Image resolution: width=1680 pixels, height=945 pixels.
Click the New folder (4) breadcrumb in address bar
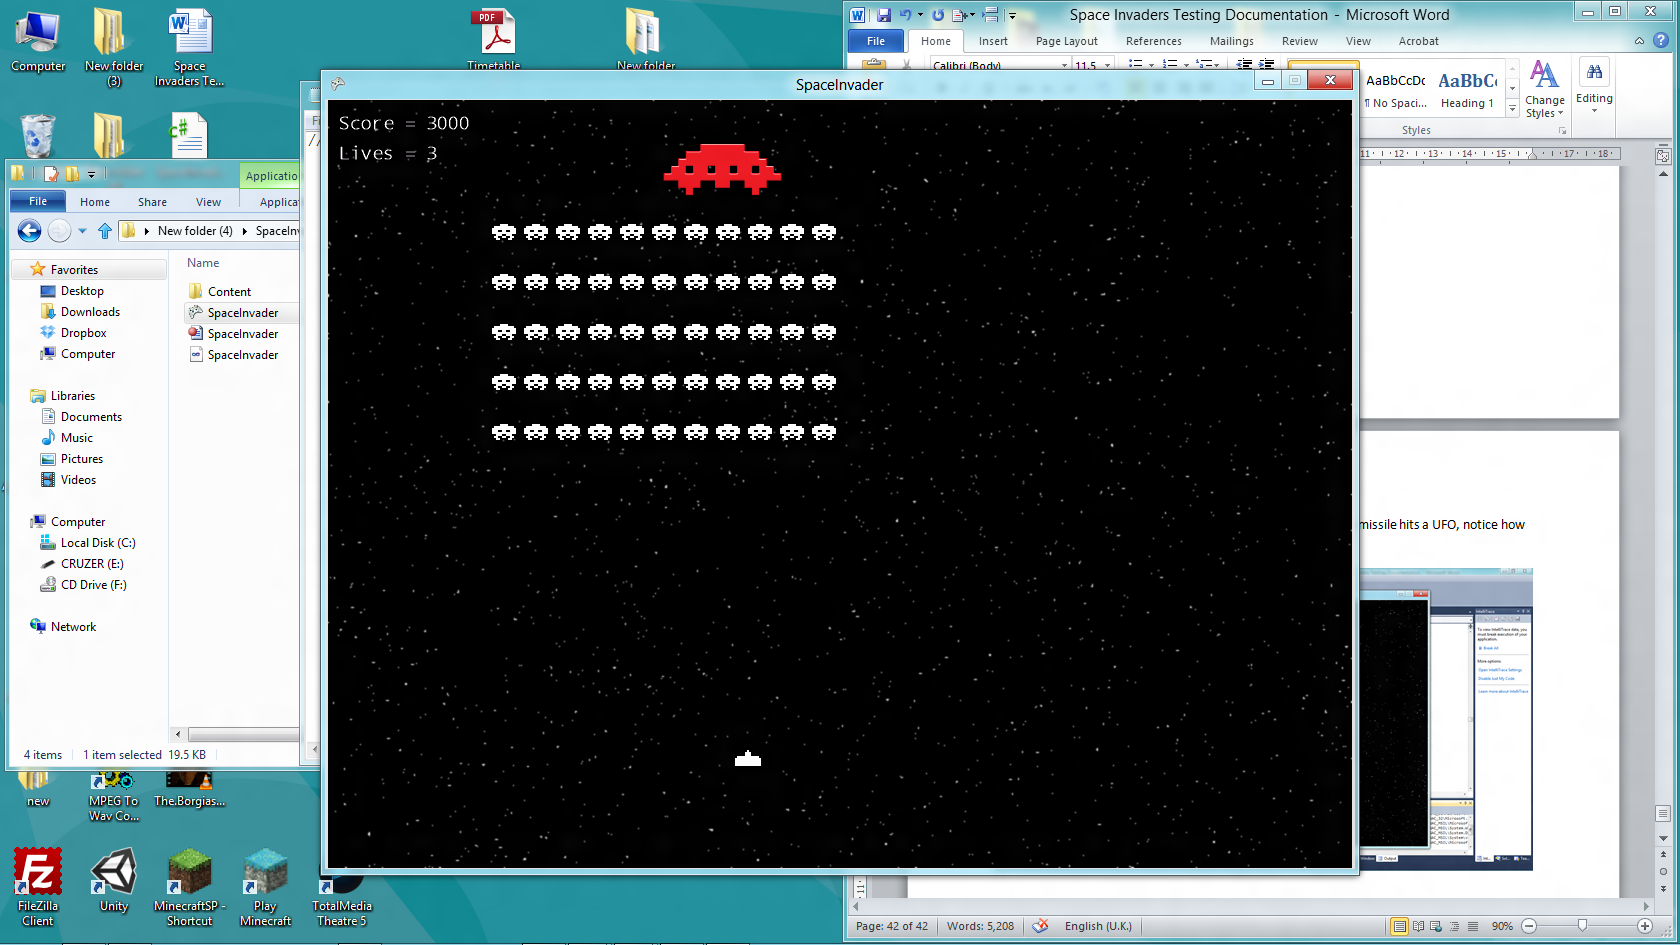(x=195, y=231)
